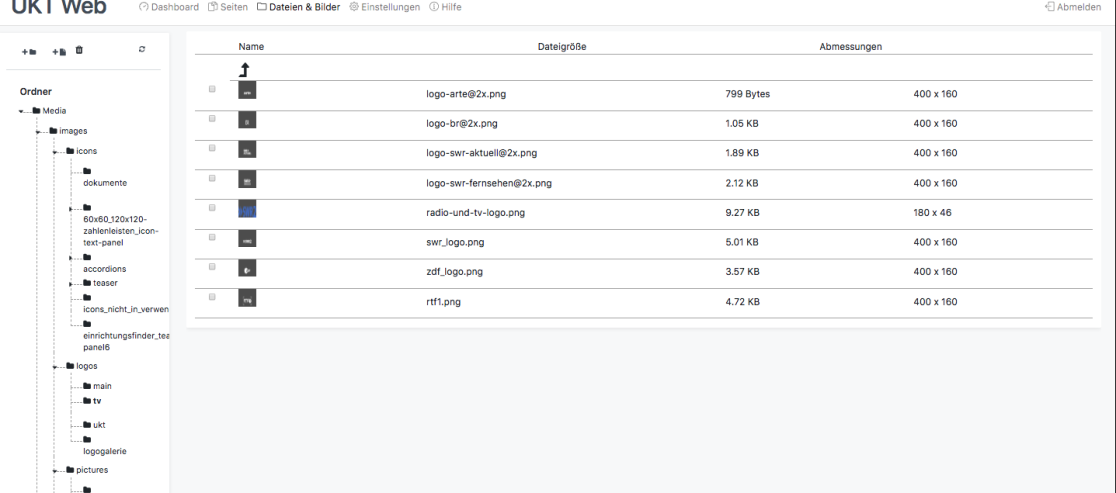Select checkbox for zdf_logo.png

212,267
